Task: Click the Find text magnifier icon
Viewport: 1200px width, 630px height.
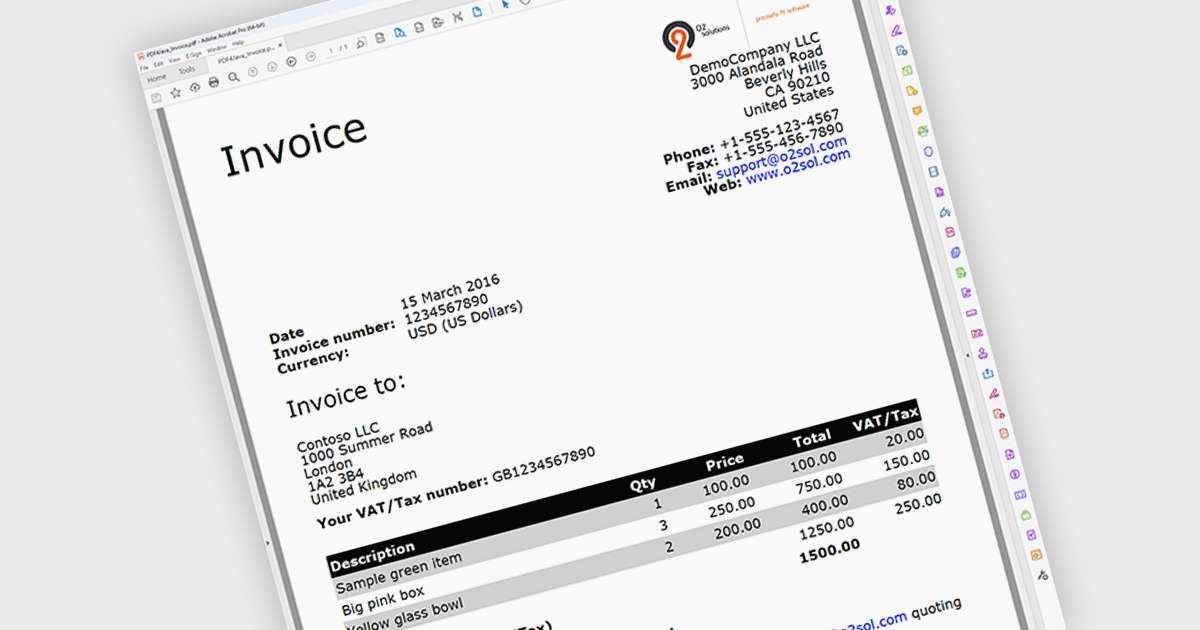Action: click(234, 77)
